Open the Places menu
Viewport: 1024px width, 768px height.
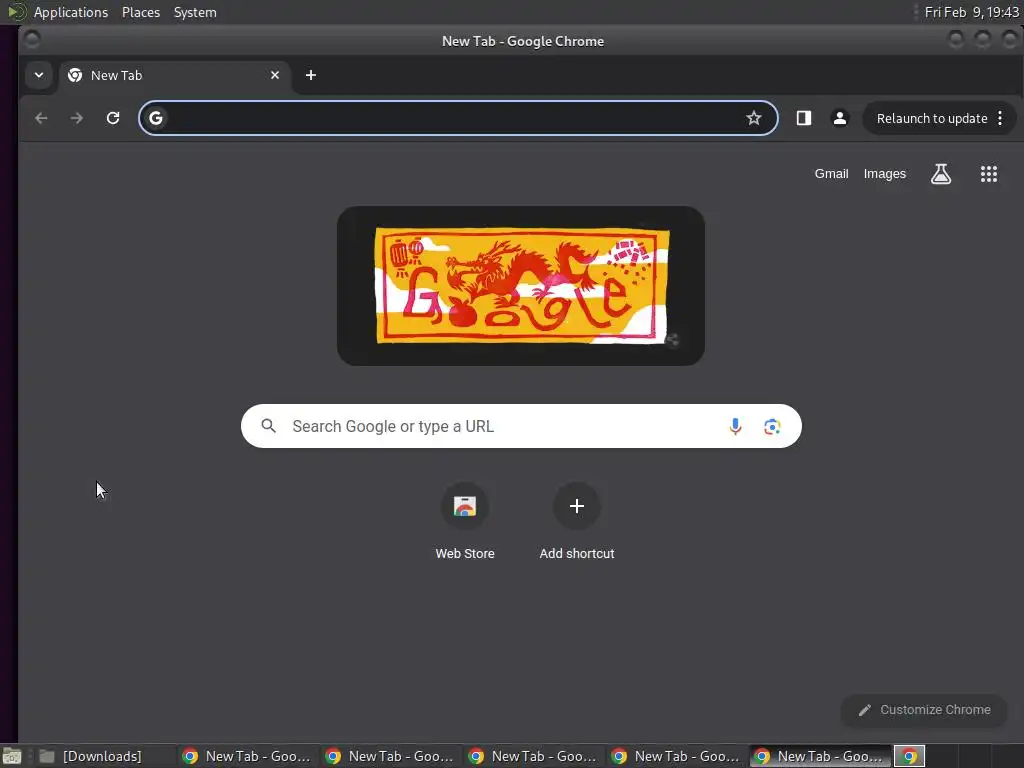[140, 12]
